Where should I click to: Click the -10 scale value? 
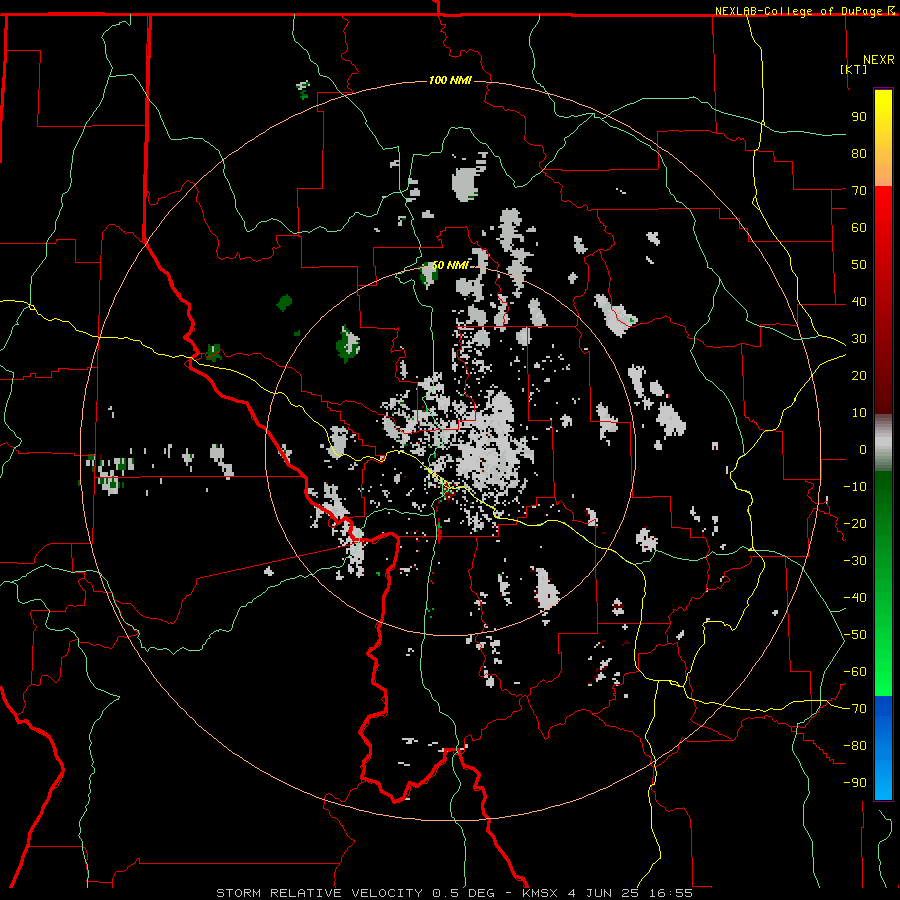(855, 487)
